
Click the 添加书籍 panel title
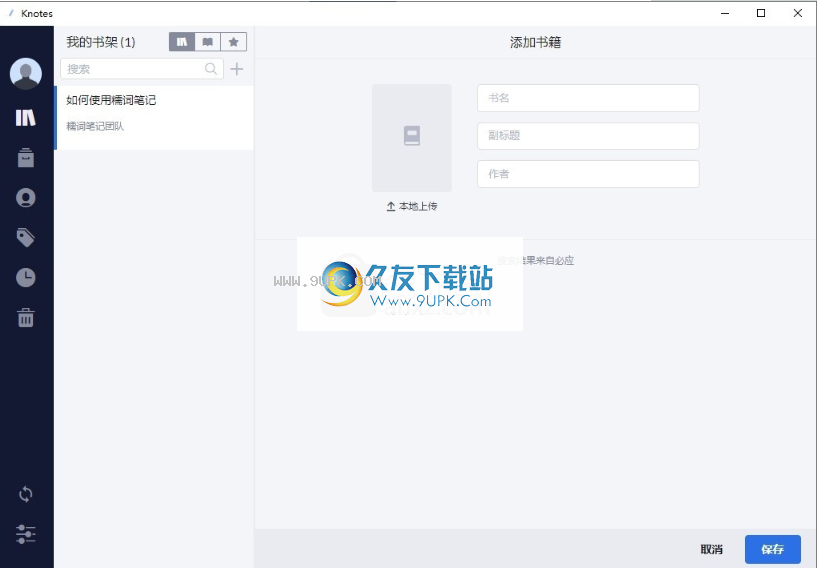click(x=536, y=42)
